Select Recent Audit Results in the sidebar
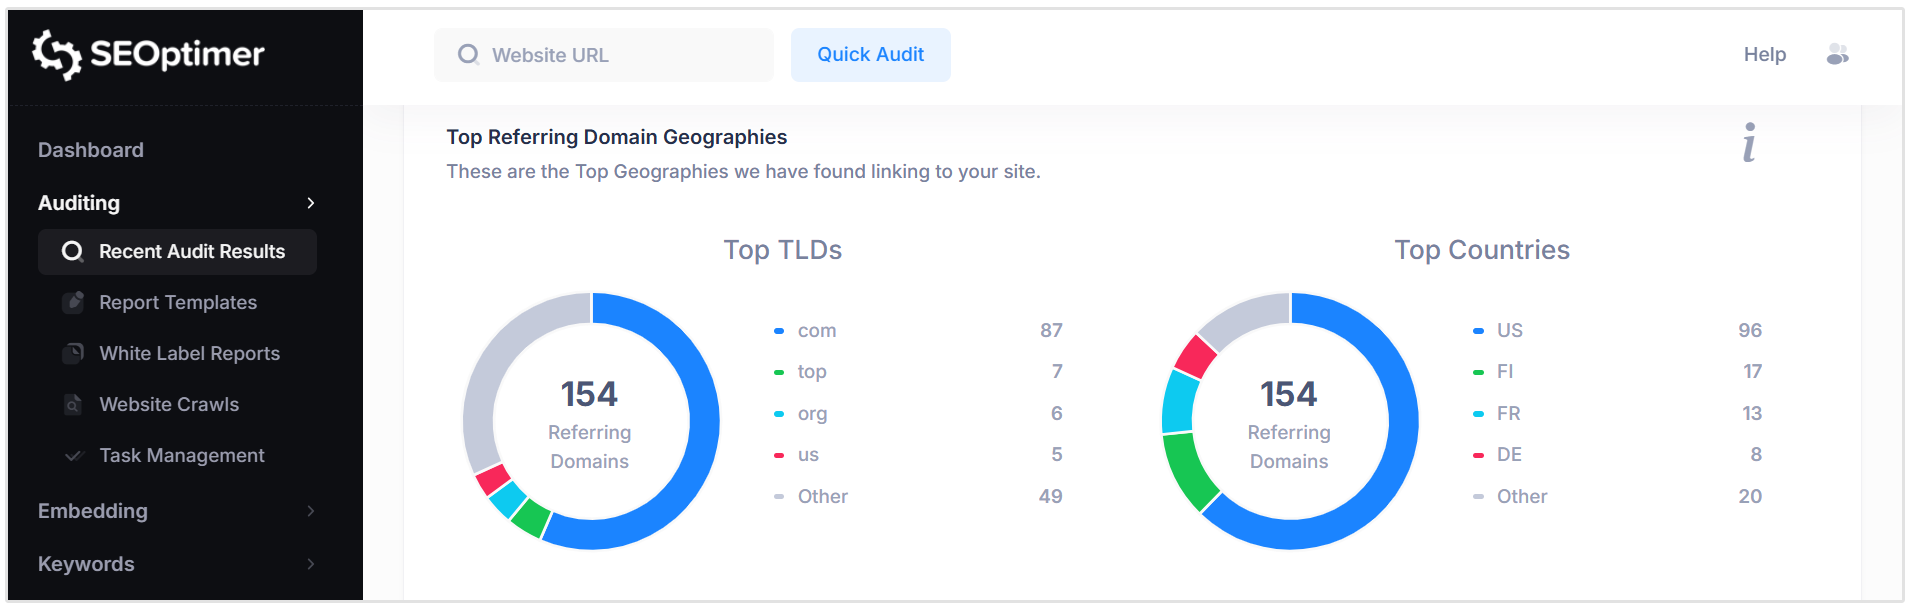The width and height of the screenshot is (1910, 610). (190, 252)
